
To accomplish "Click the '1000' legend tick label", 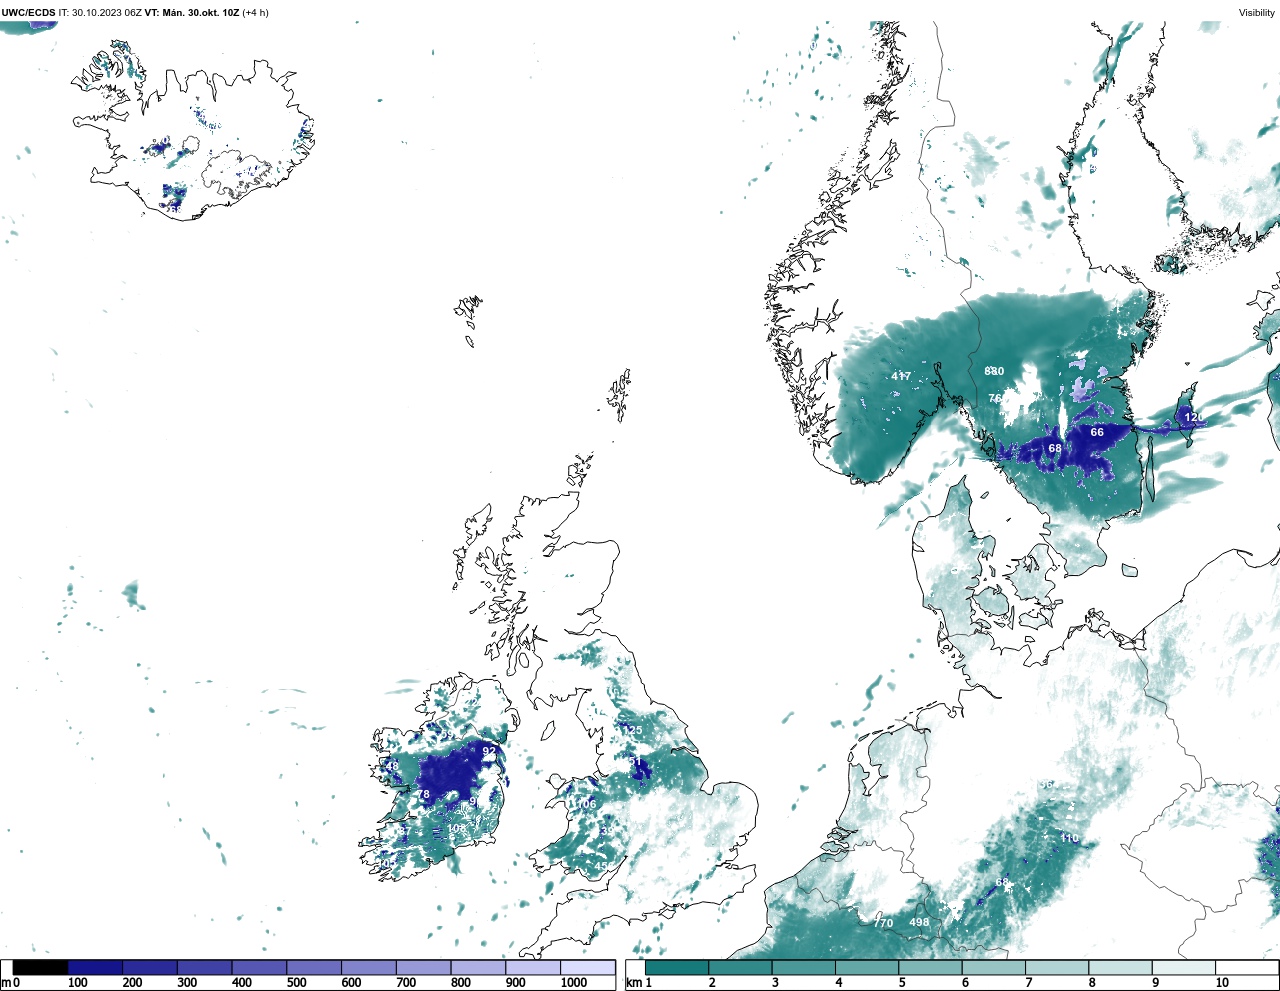I will pos(573,983).
